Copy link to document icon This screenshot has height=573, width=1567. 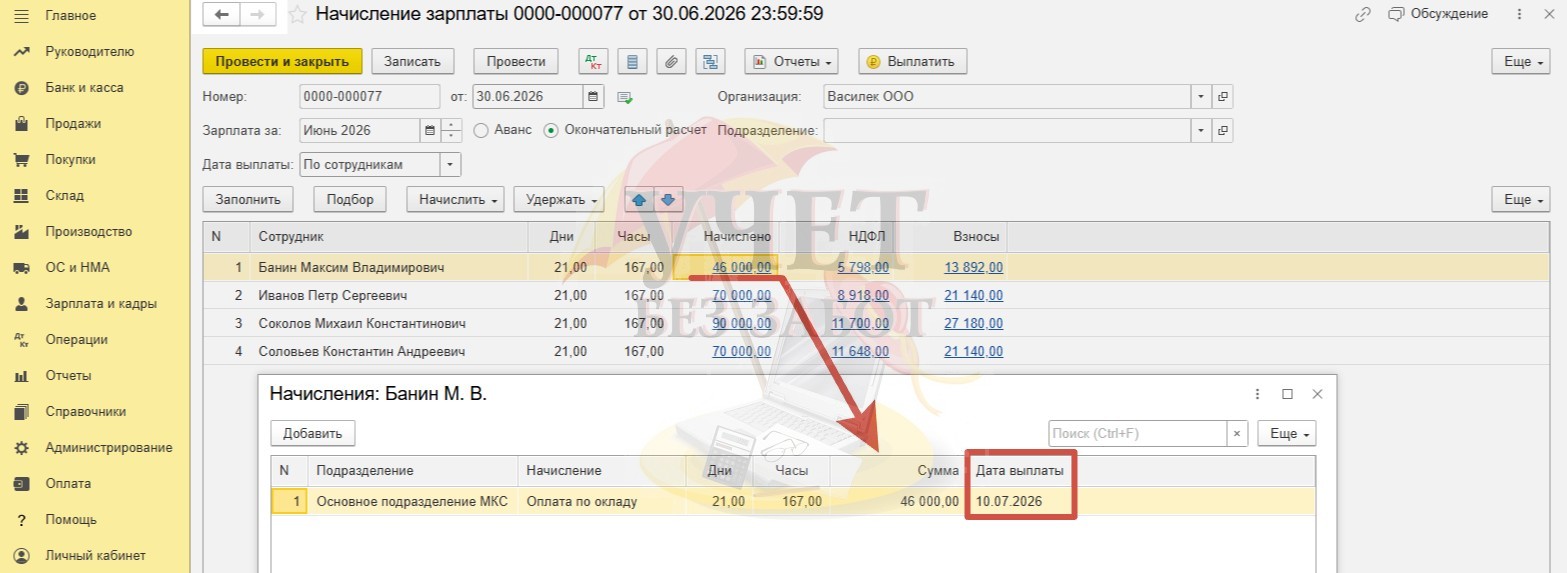point(1361,14)
